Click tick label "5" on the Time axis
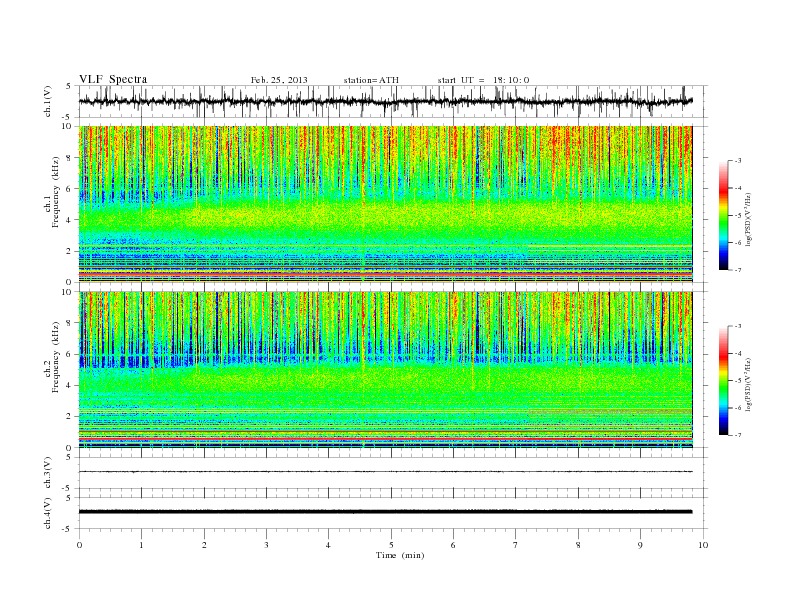 [391, 545]
